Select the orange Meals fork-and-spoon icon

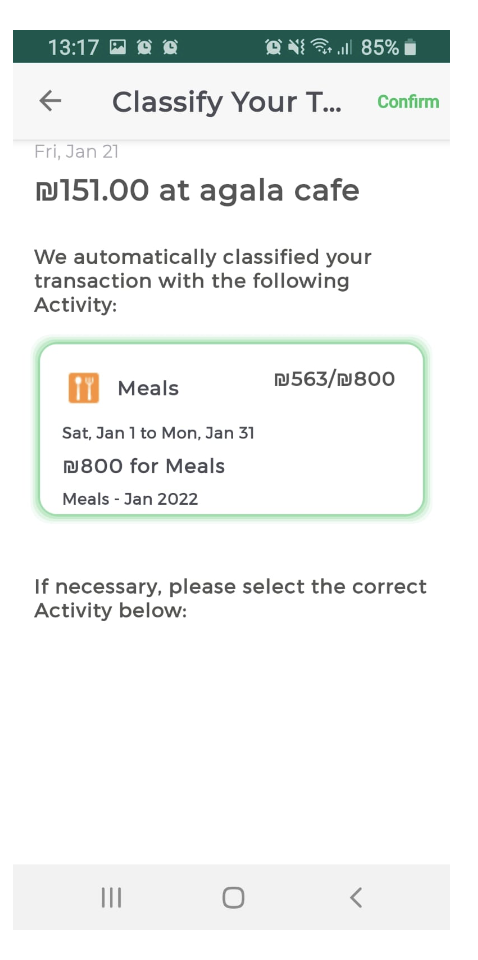point(84,388)
